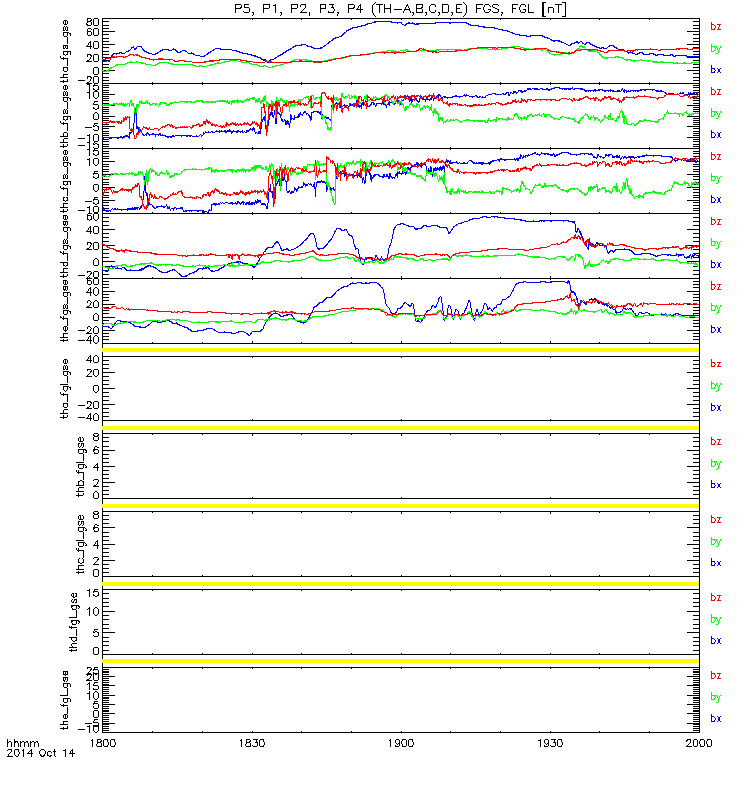
Task: Click blue bx legend of thd_fgl panel
Action: coord(716,641)
